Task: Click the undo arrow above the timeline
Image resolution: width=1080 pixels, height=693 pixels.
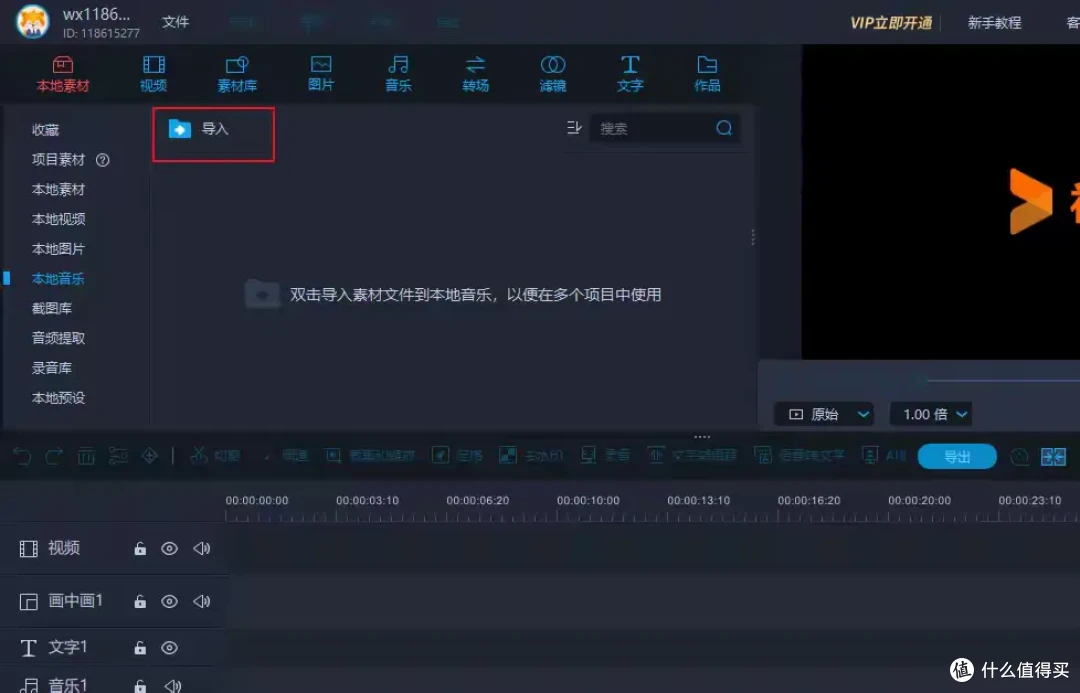Action: point(22,455)
